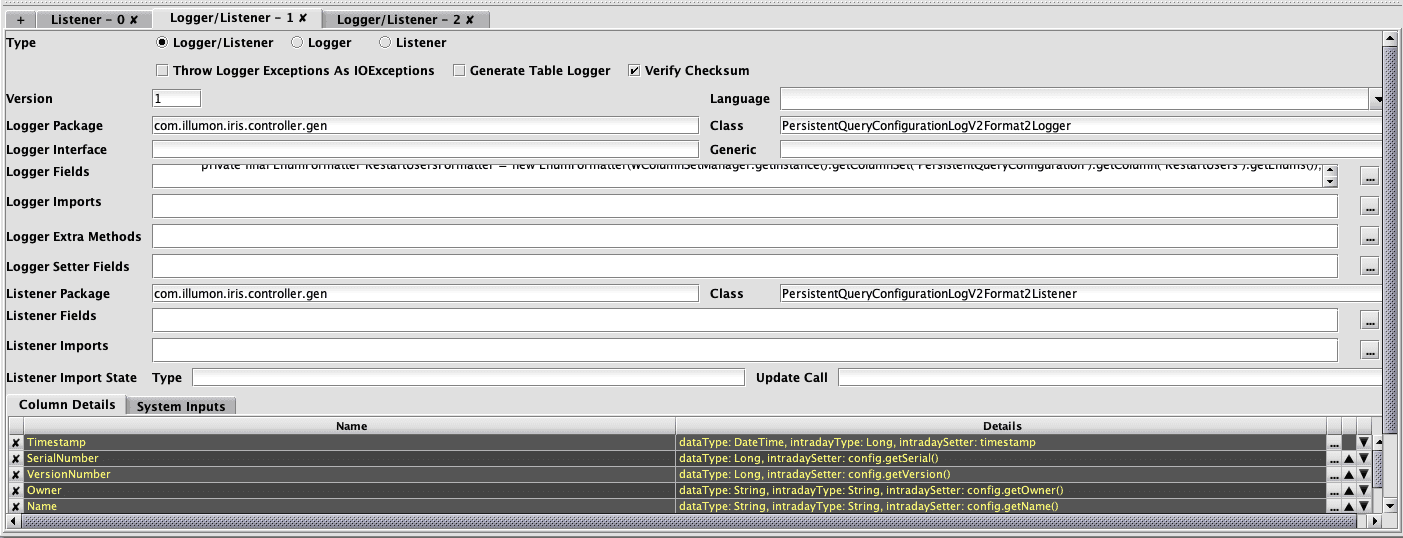
Task: Delete the Owner row using its X icon
Action: [x=15, y=491]
